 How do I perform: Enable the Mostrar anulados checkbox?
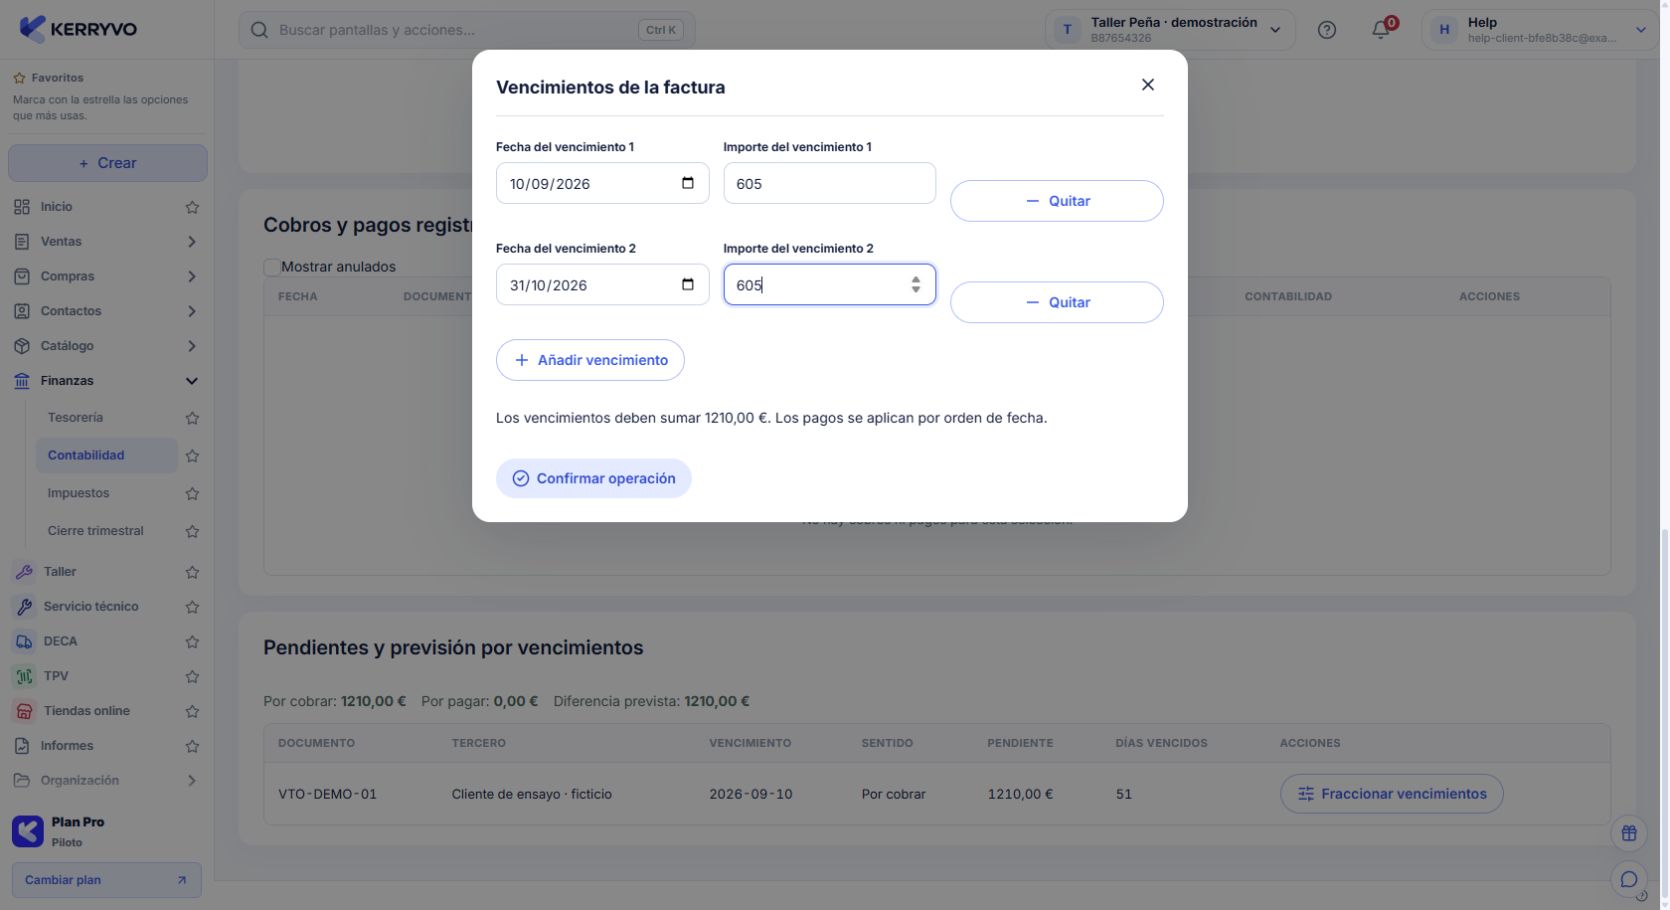(272, 267)
